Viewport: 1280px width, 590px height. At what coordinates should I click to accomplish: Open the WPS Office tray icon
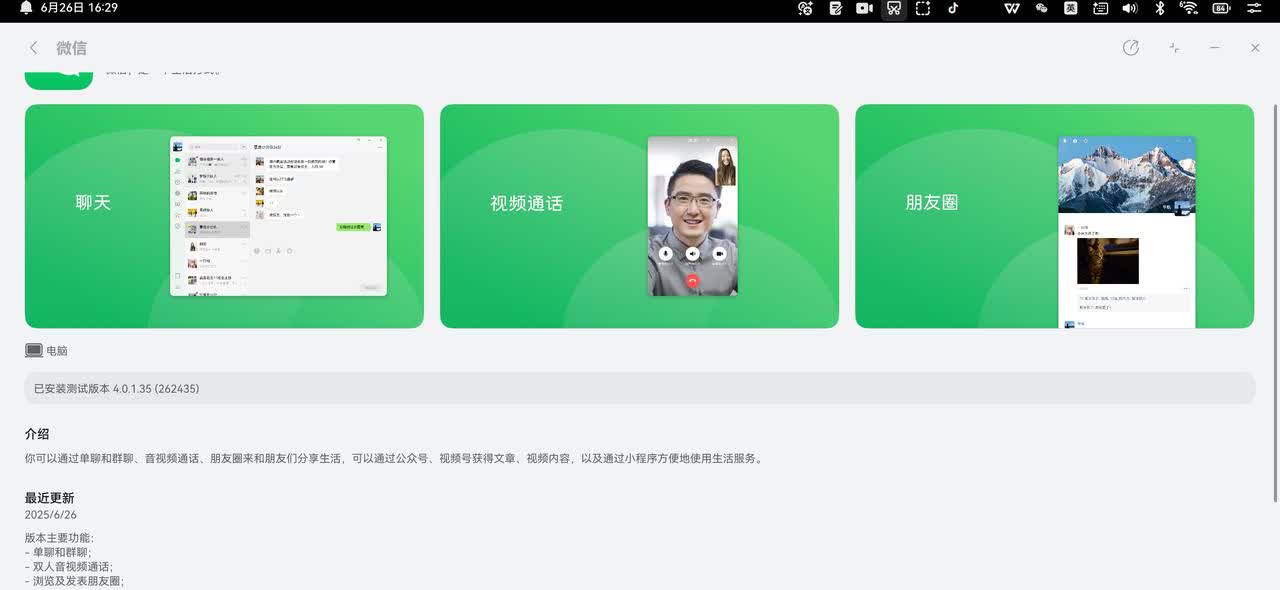click(1012, 8)
